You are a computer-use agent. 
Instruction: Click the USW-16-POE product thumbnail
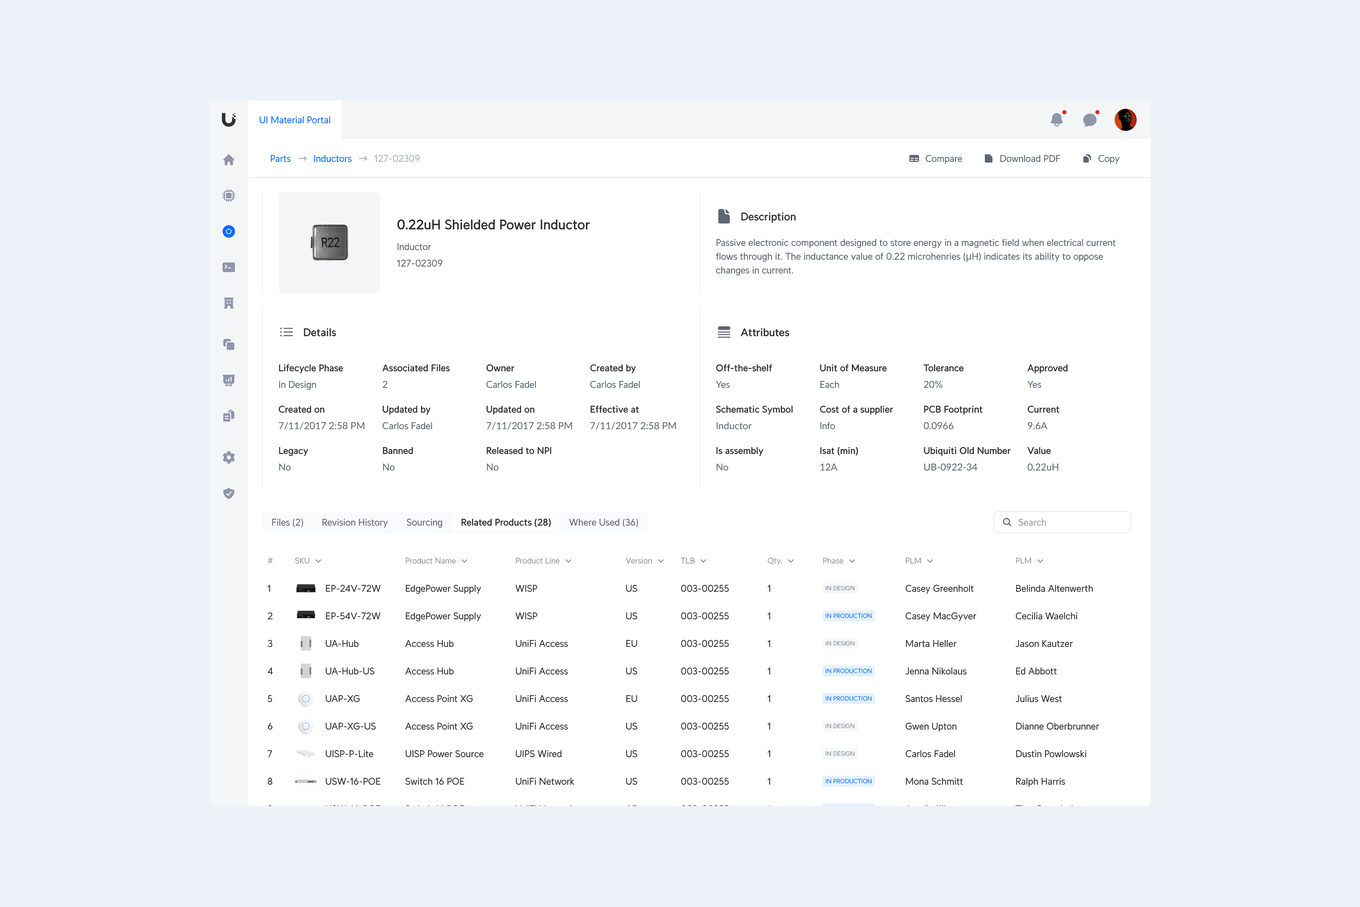(x=306, y=781)
